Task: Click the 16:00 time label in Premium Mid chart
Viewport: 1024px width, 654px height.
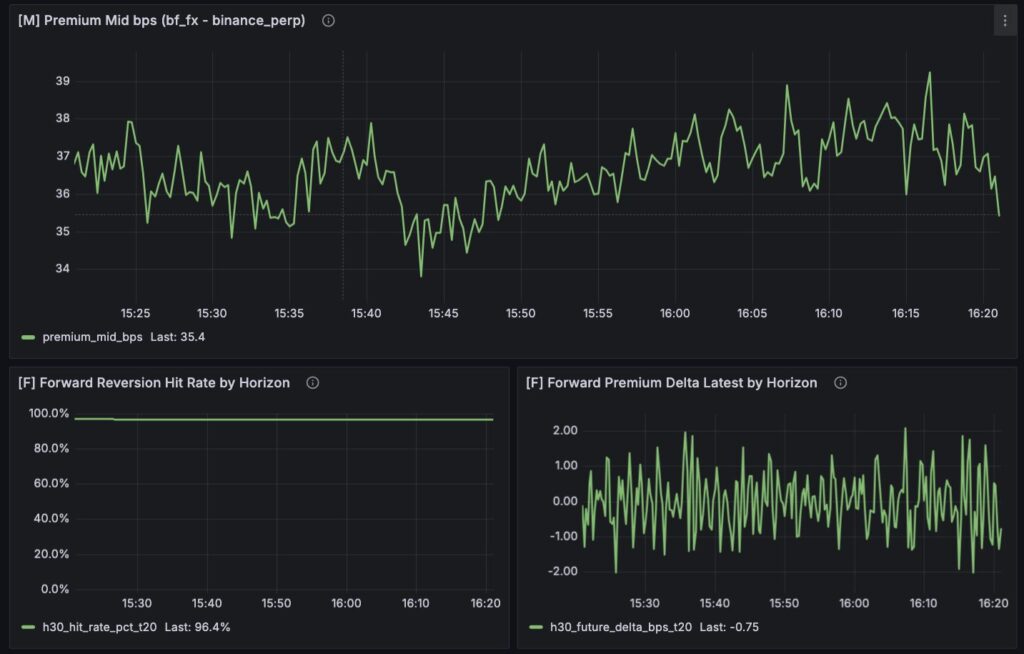Action: (675, 313)
